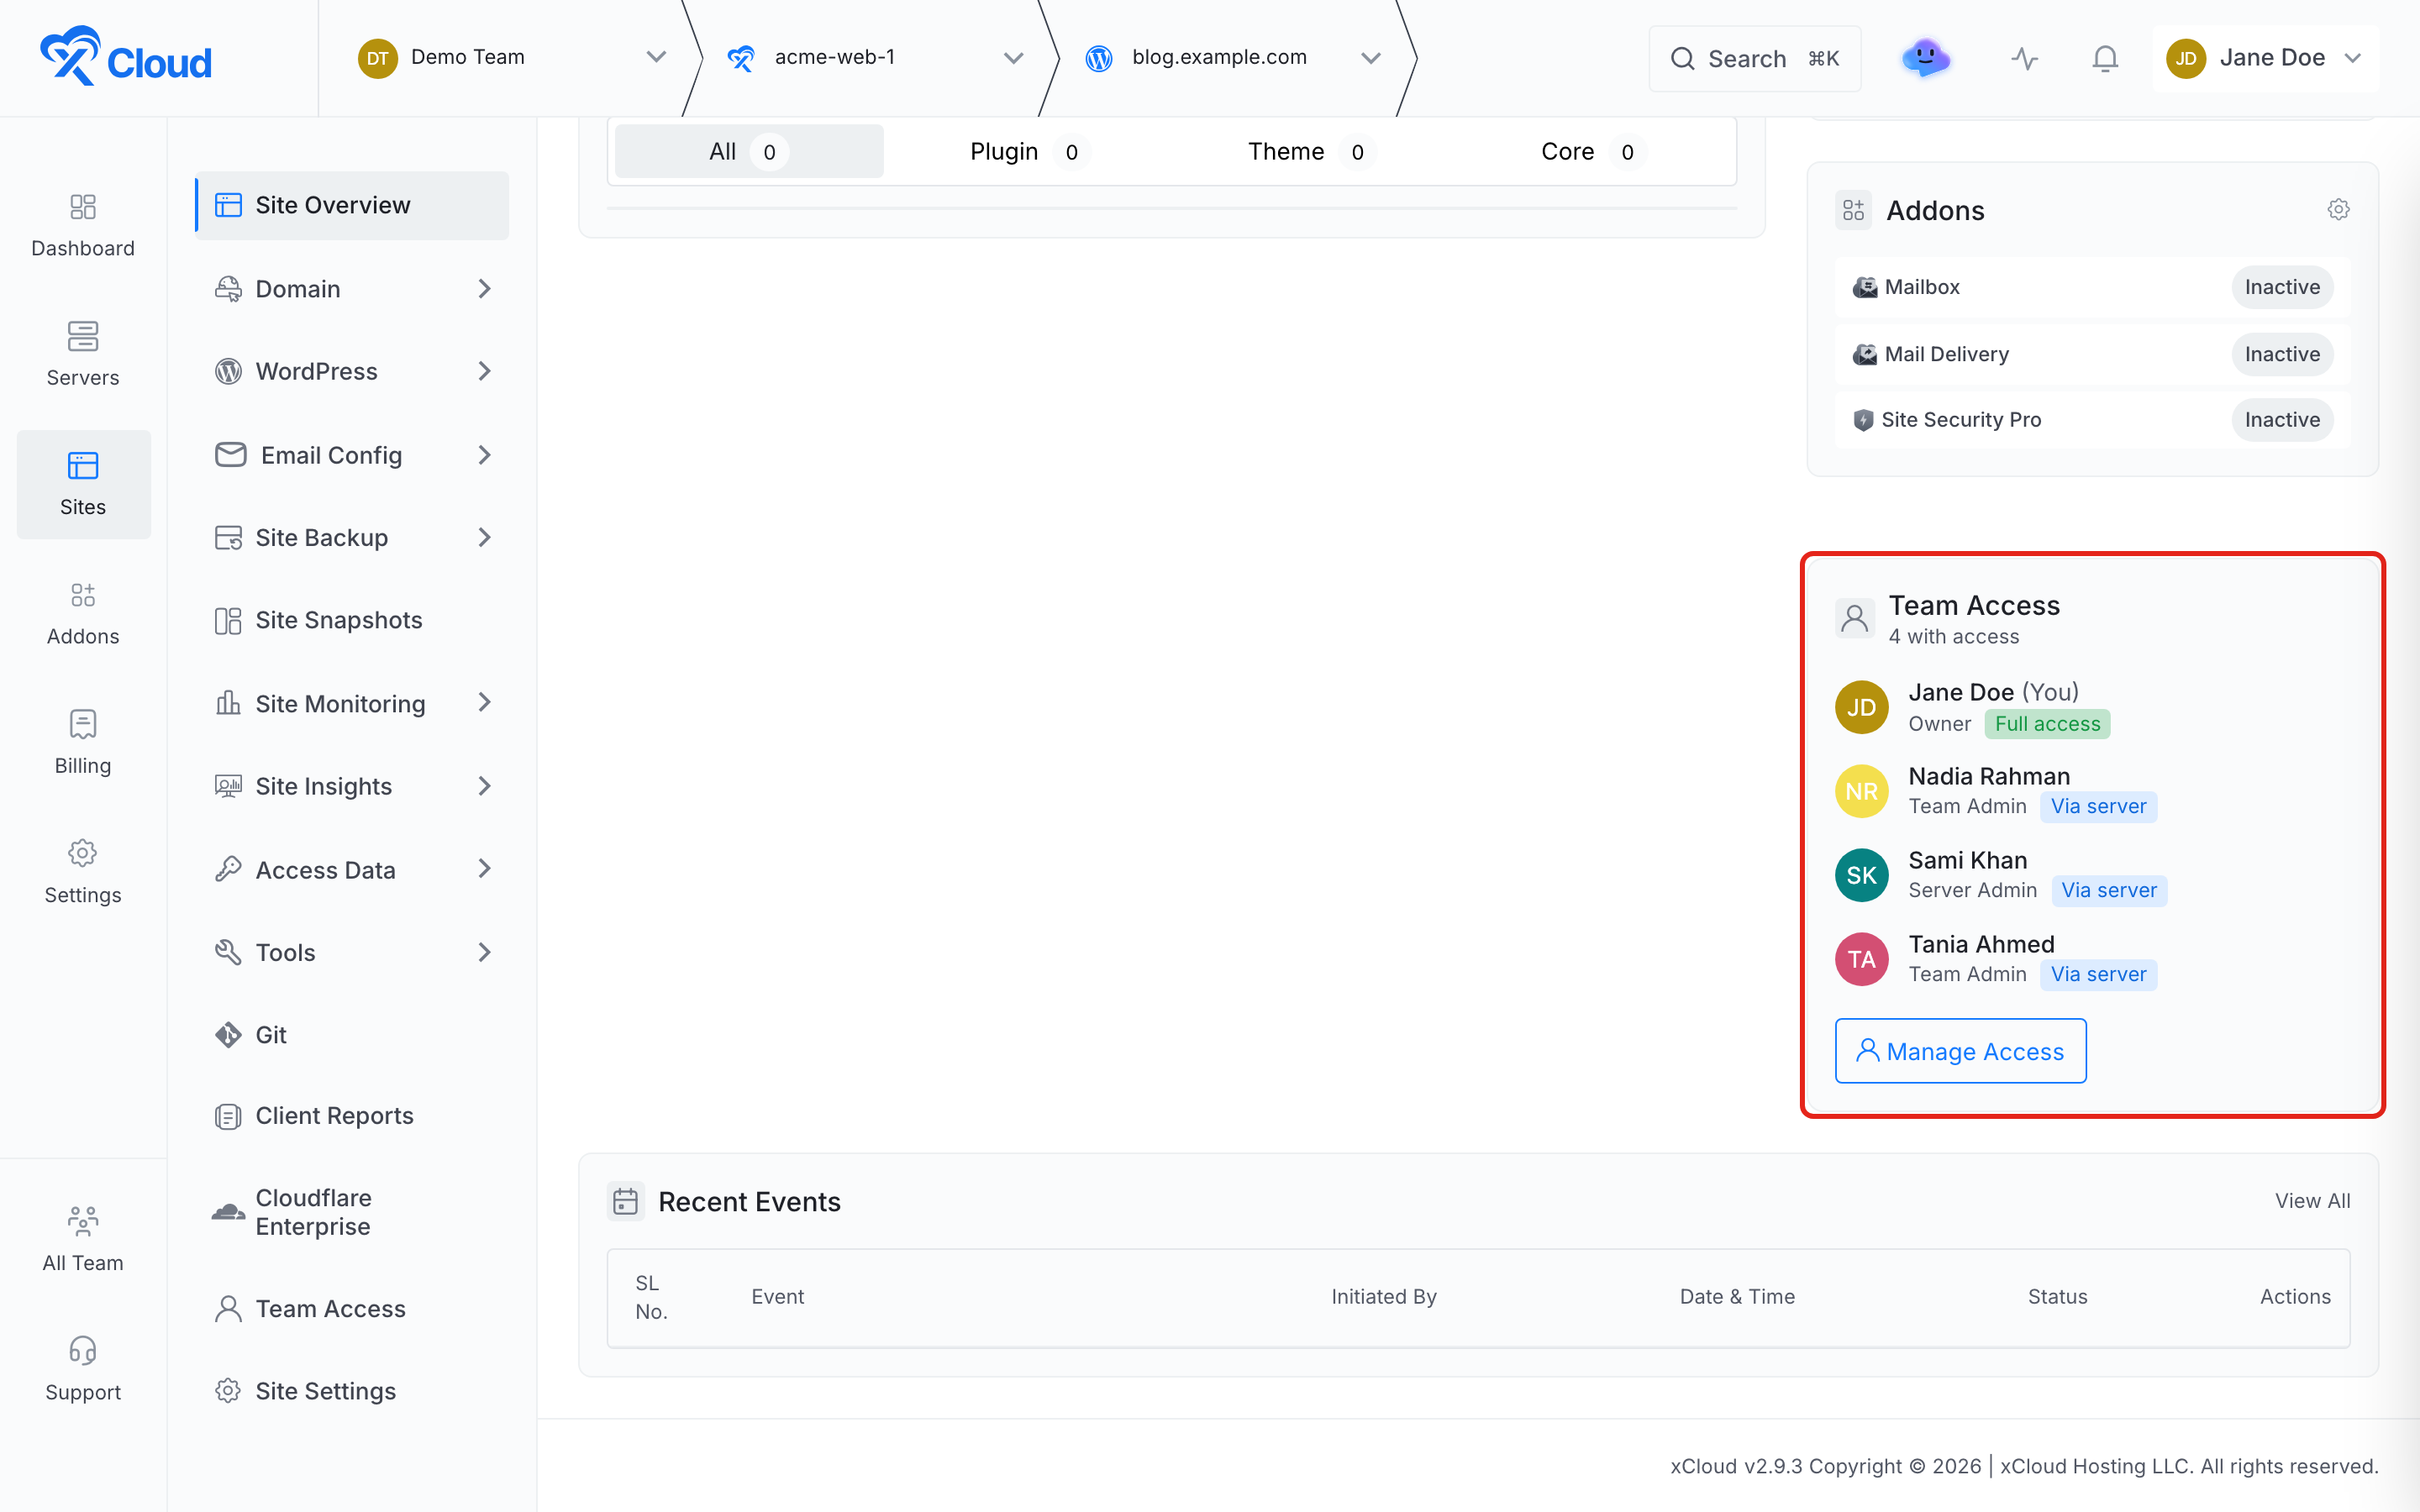Click the Addons card gear icon
2420x1512 pixels.
[2338, 209]
